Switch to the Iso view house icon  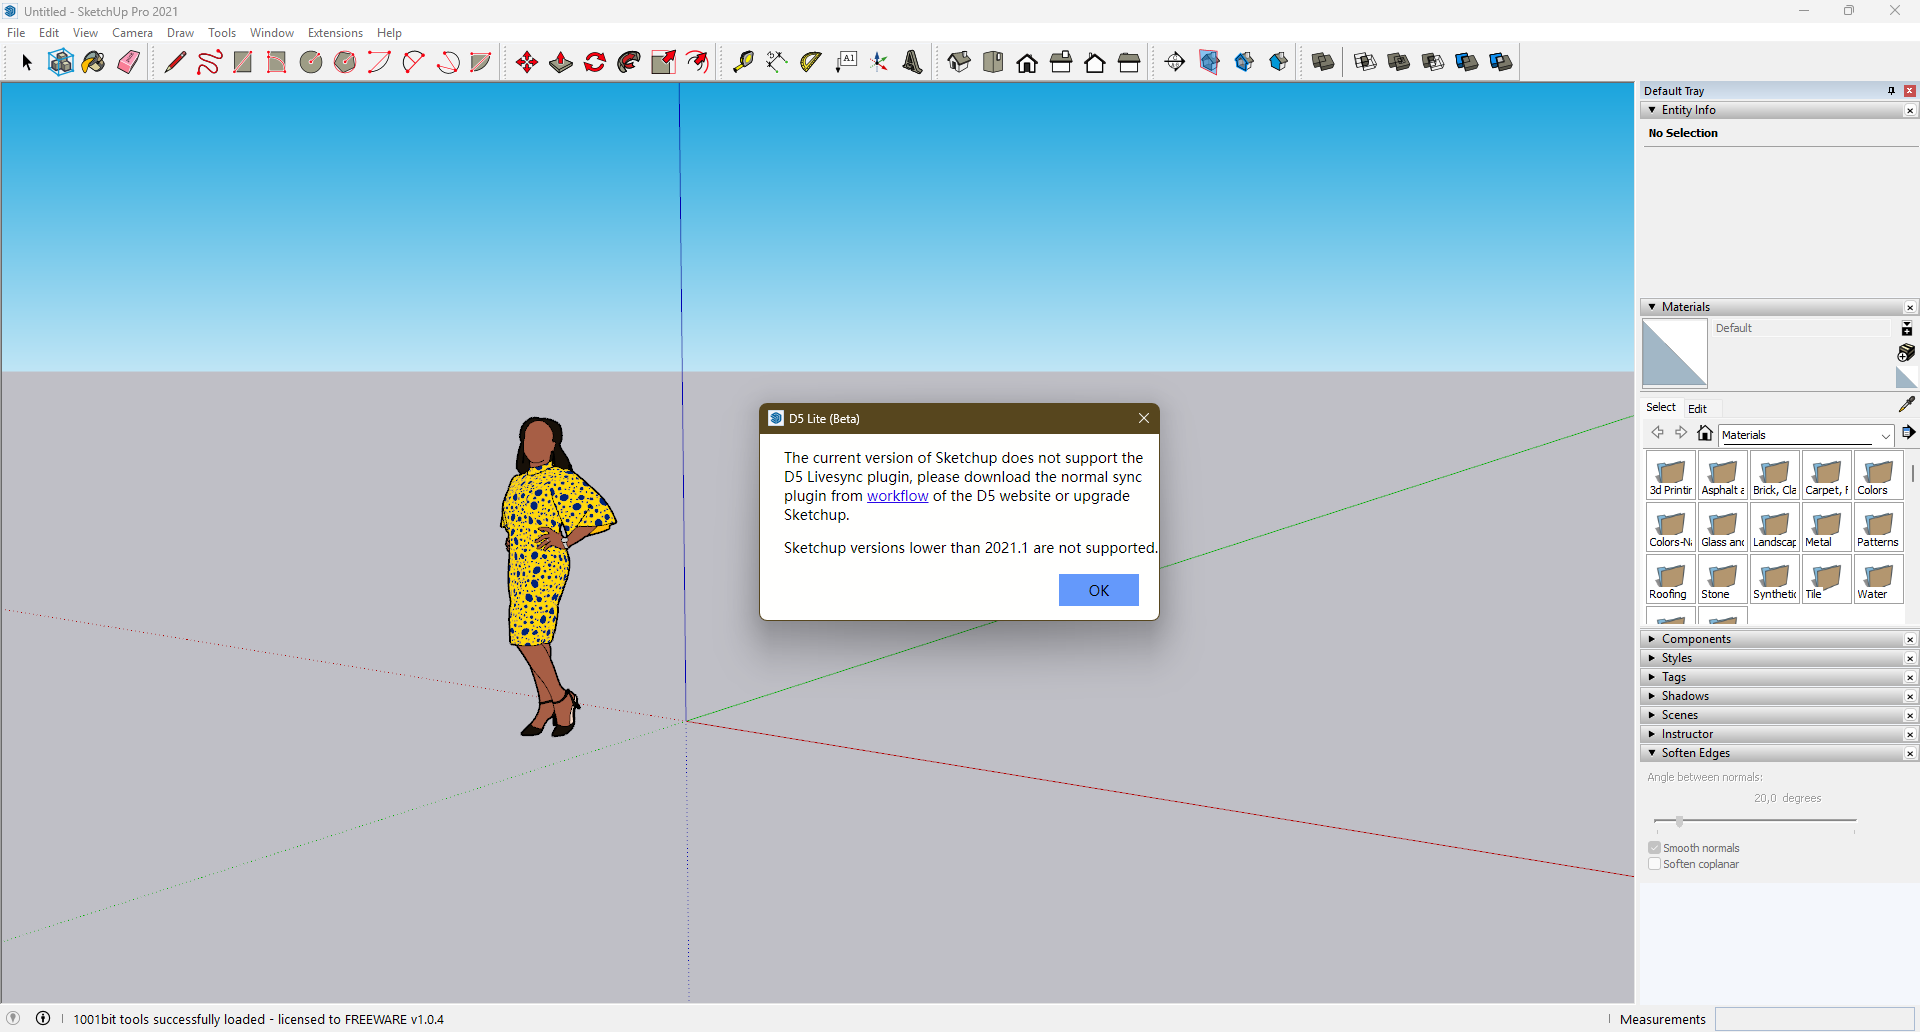[x=959, y=62]
